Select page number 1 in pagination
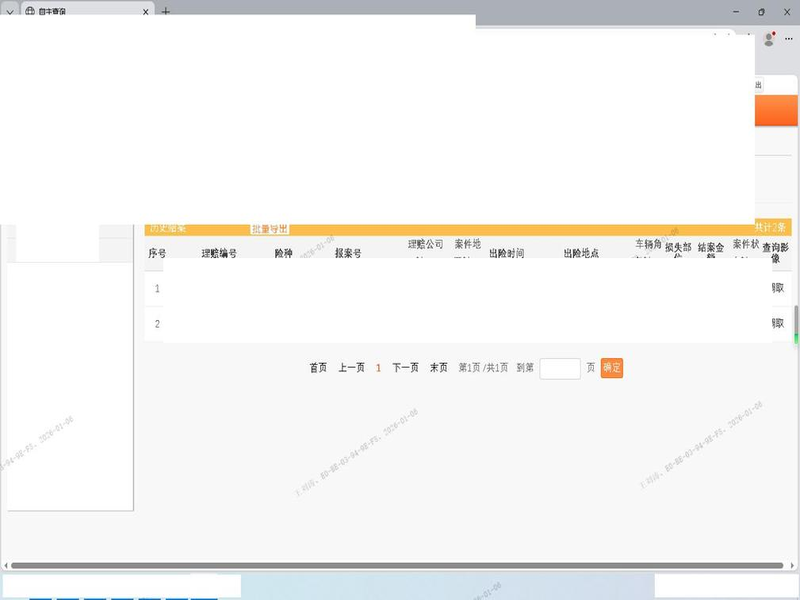The image size is (800, 600). pos(378,368)
